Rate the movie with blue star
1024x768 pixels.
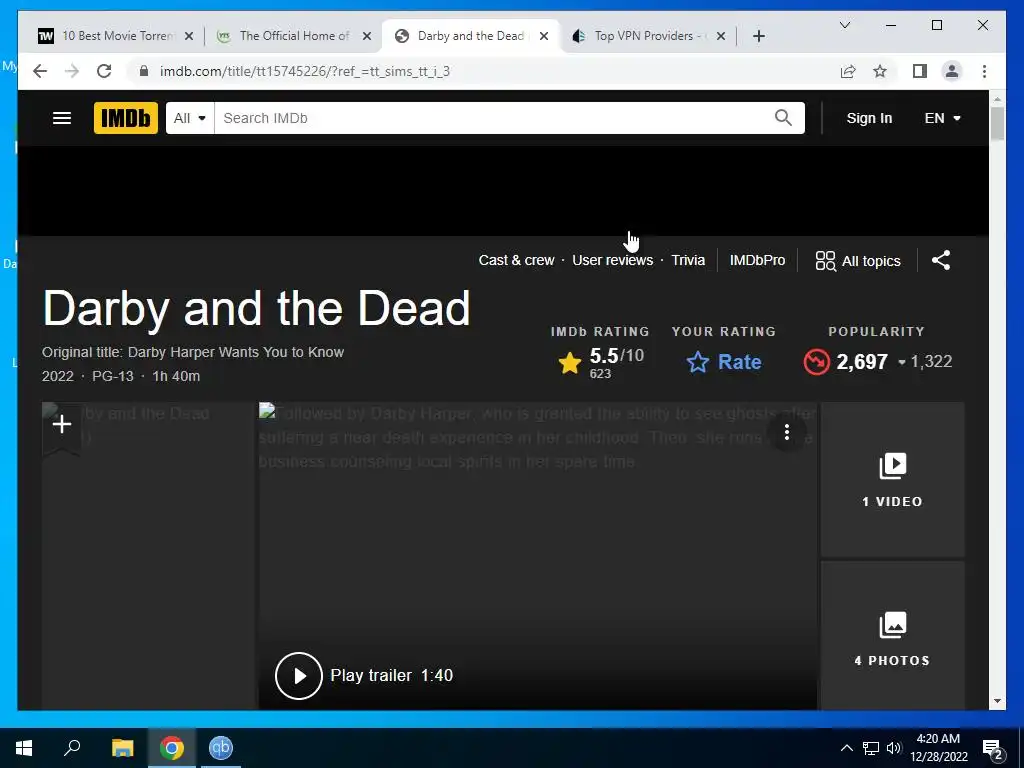tap(724, 362)
